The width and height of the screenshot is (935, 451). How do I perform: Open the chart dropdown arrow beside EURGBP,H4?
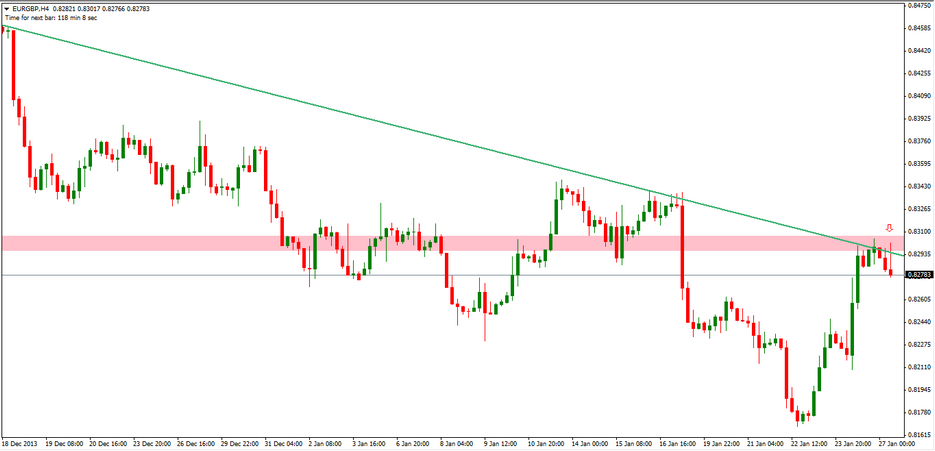point(6,8)
